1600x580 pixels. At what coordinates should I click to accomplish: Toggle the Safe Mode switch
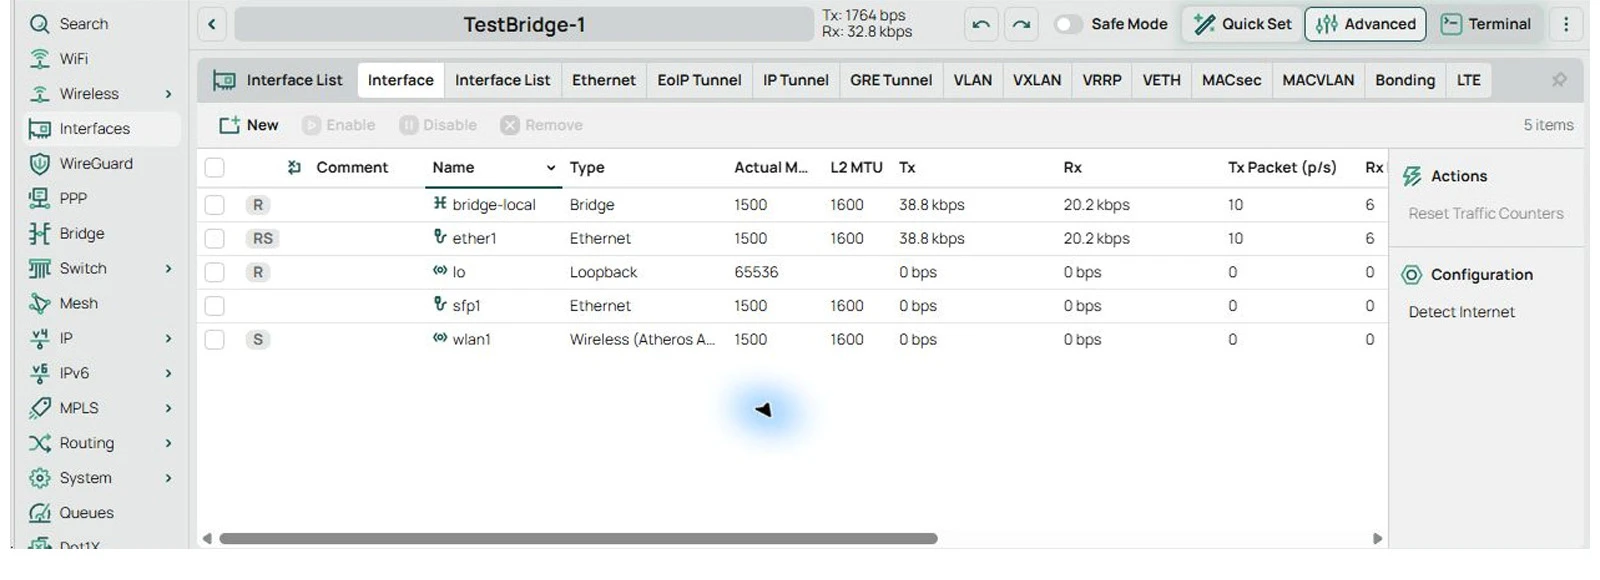tap(1068, 24)
